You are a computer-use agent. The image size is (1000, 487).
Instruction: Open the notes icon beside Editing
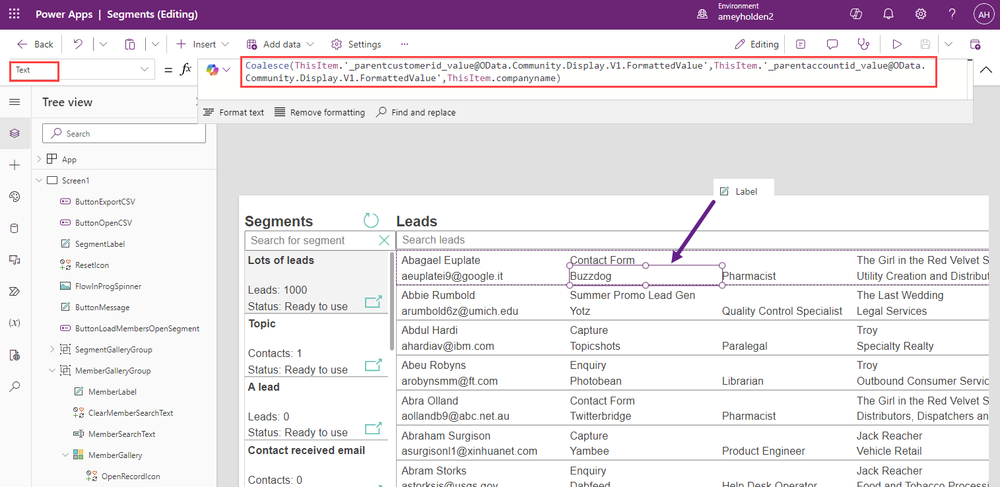800,44
